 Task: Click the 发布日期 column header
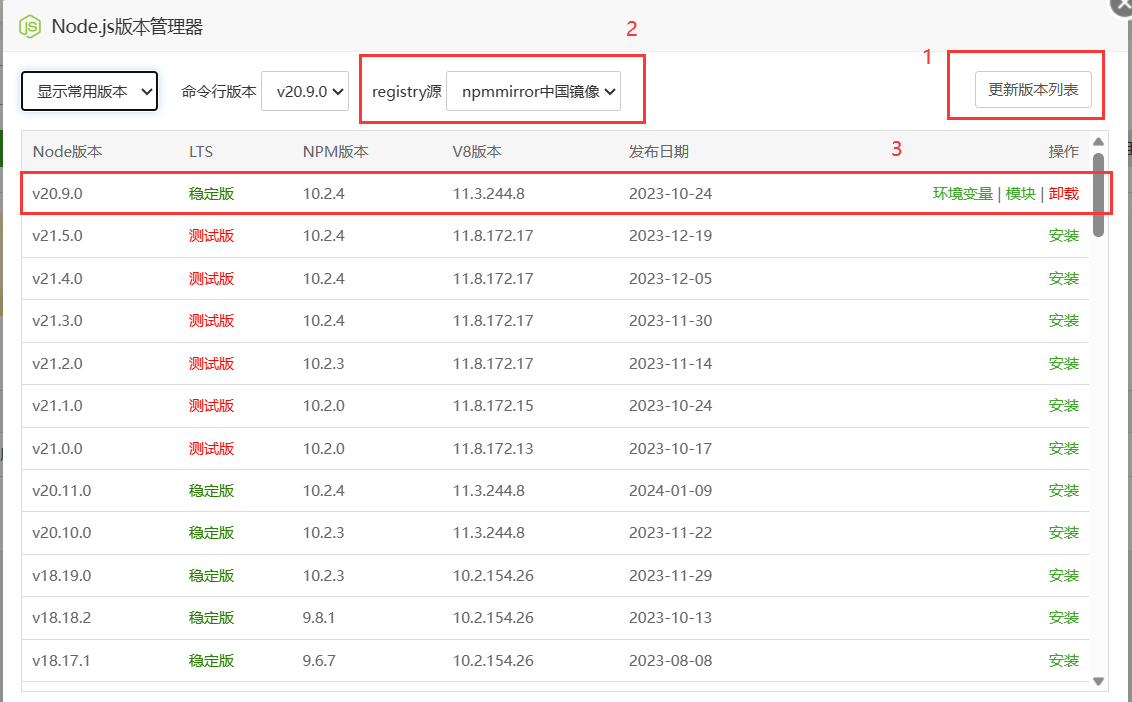pyautogui.click(x=658, y=152)
